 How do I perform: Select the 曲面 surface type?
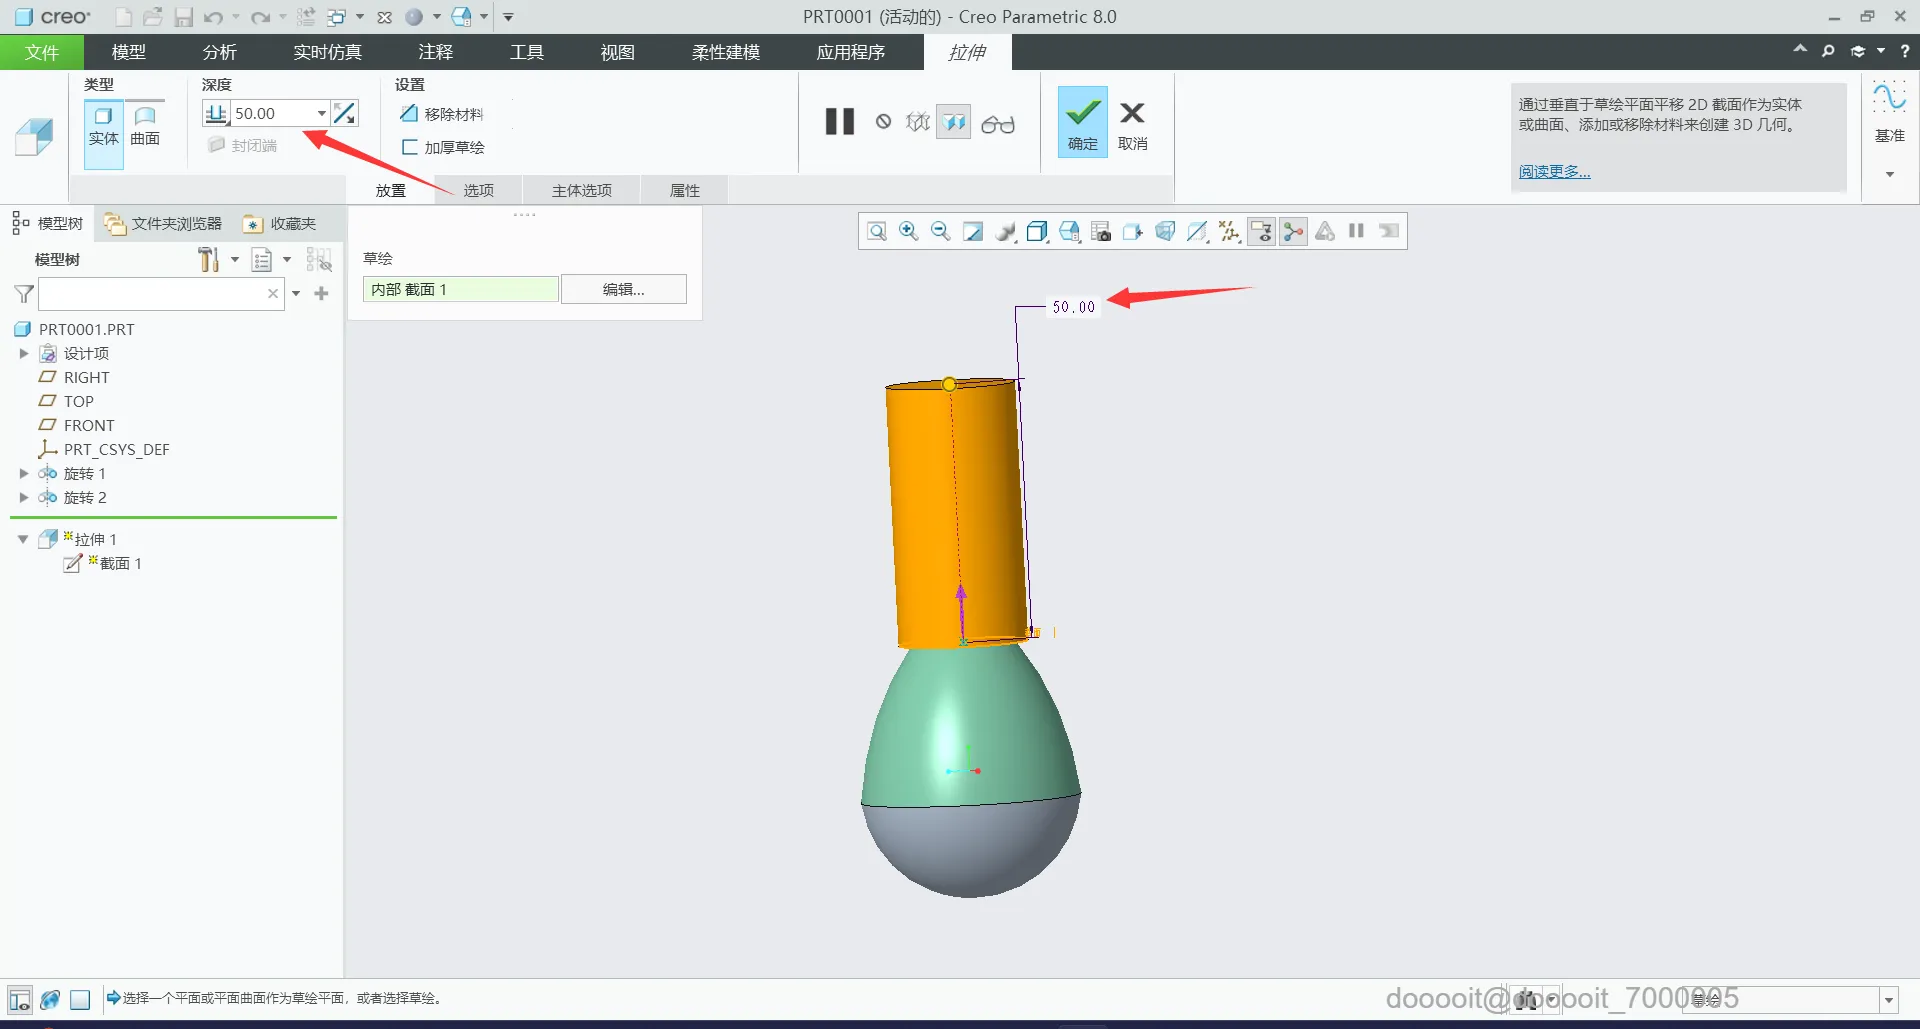[x=145, y=126]
